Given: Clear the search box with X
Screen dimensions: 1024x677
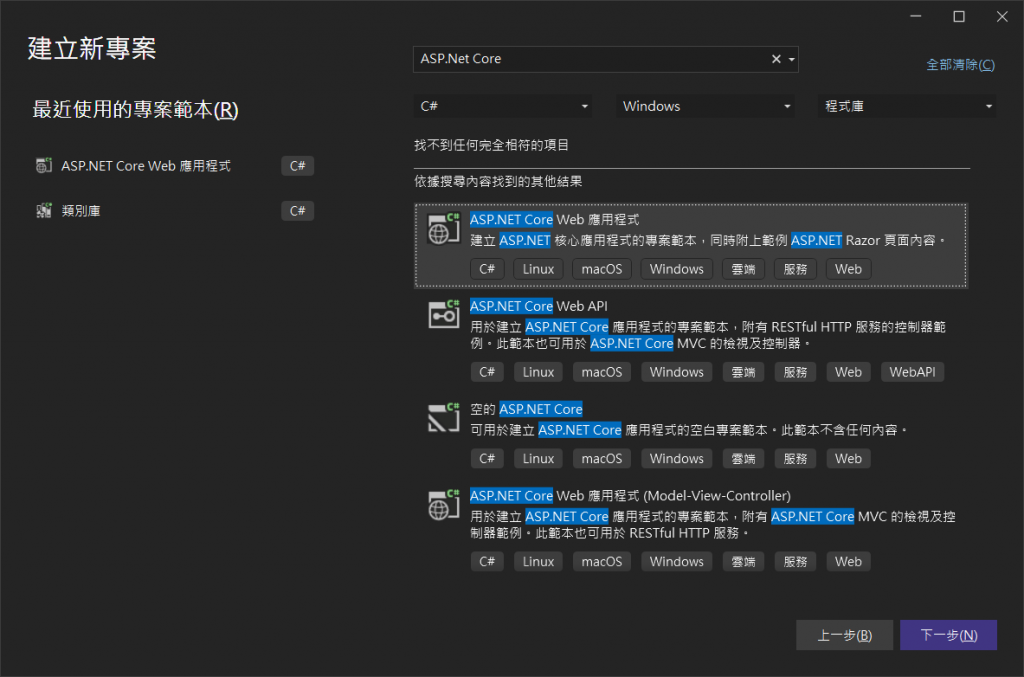Looking at the screenshot, I should 776,59.
